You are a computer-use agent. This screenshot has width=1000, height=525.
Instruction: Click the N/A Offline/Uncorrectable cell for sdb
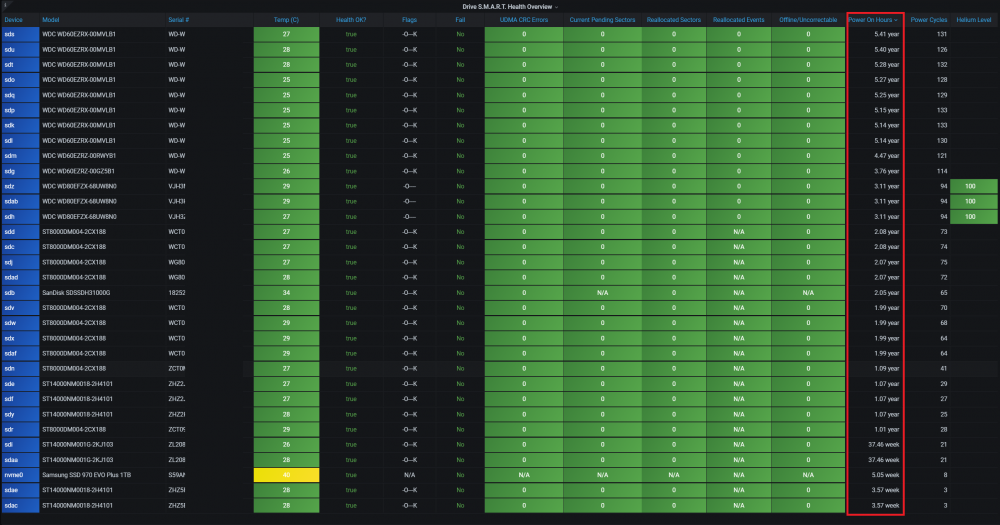coord(807,293)
